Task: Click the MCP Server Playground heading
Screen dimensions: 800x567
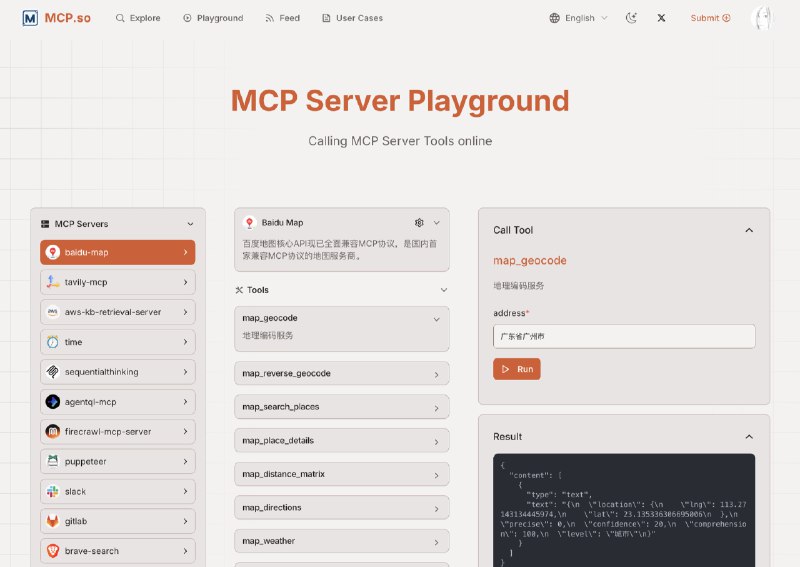Action: coord(400,101)
